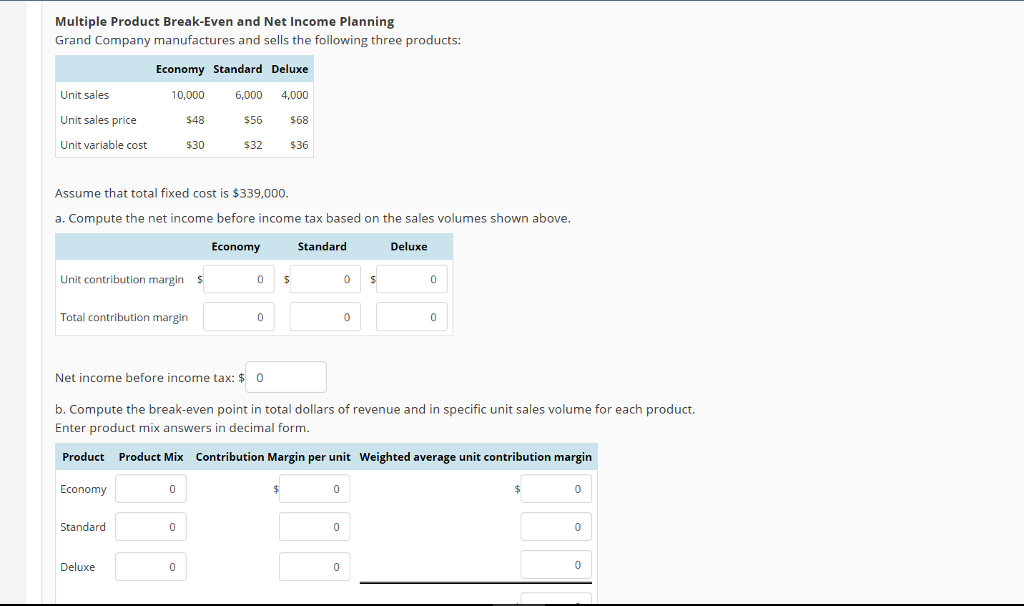Click Deluxe contribution margin per unit field

tap(314, 567)
